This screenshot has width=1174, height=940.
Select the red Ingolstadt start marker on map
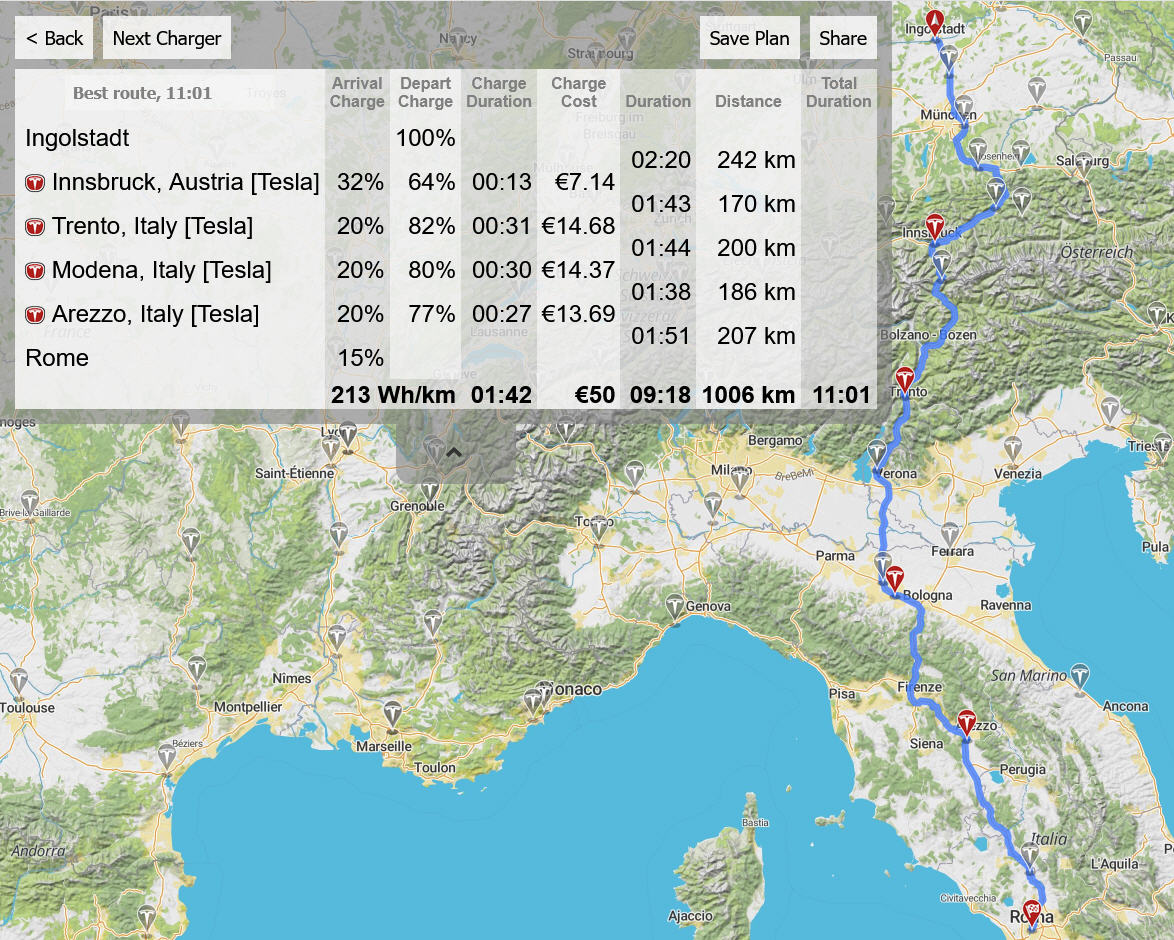(x=934, y=22)
